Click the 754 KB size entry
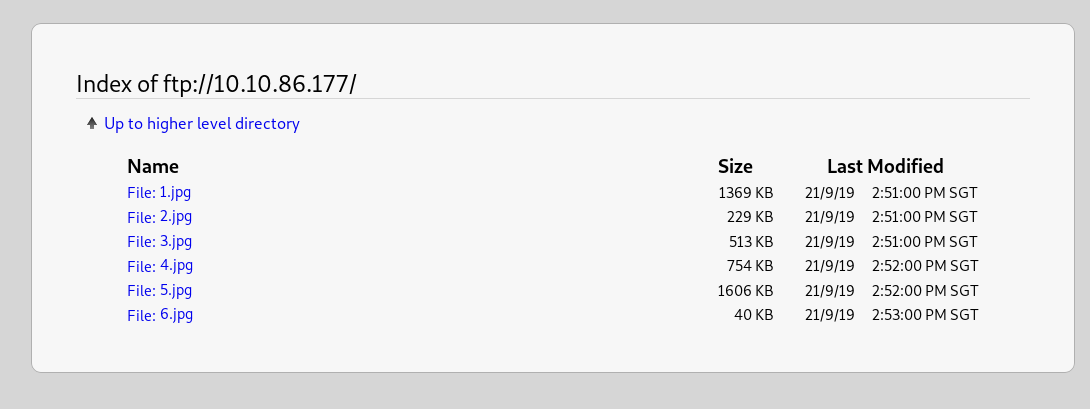The height and width of the screenshot is (409, 1090). coord(750,266)
